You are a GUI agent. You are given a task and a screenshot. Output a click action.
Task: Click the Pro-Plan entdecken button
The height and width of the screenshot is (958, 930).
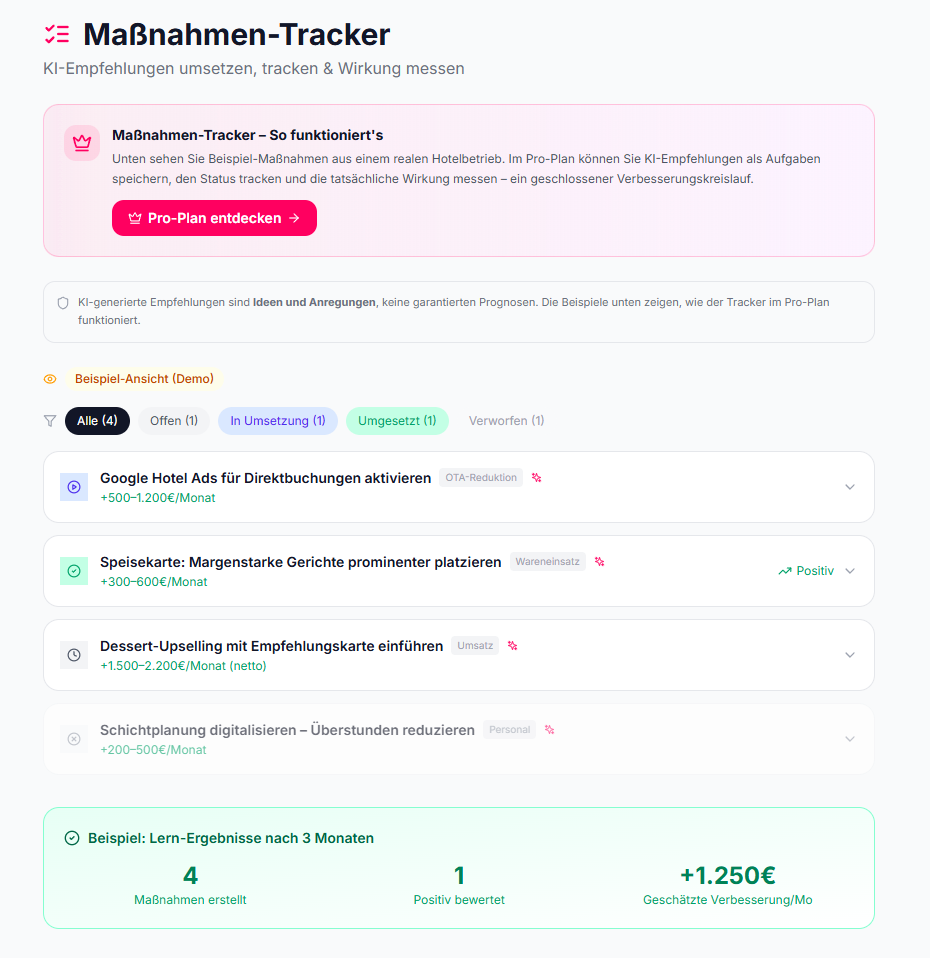[x=214, y=218]
